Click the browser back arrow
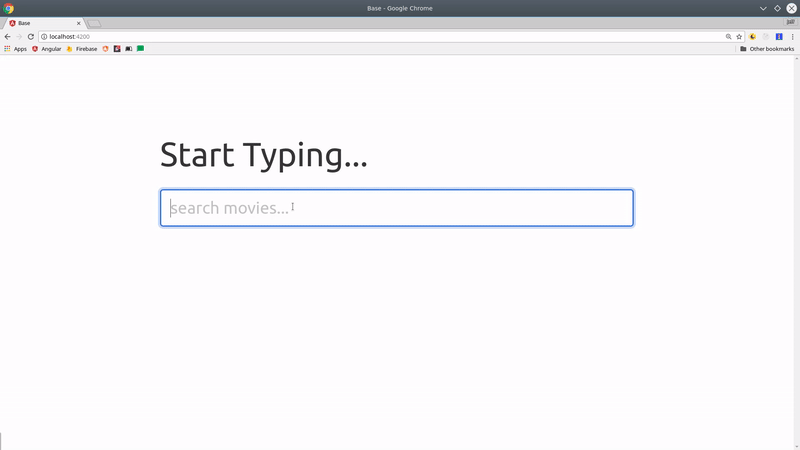Screen dimensions: 800x450 (8, 36)
